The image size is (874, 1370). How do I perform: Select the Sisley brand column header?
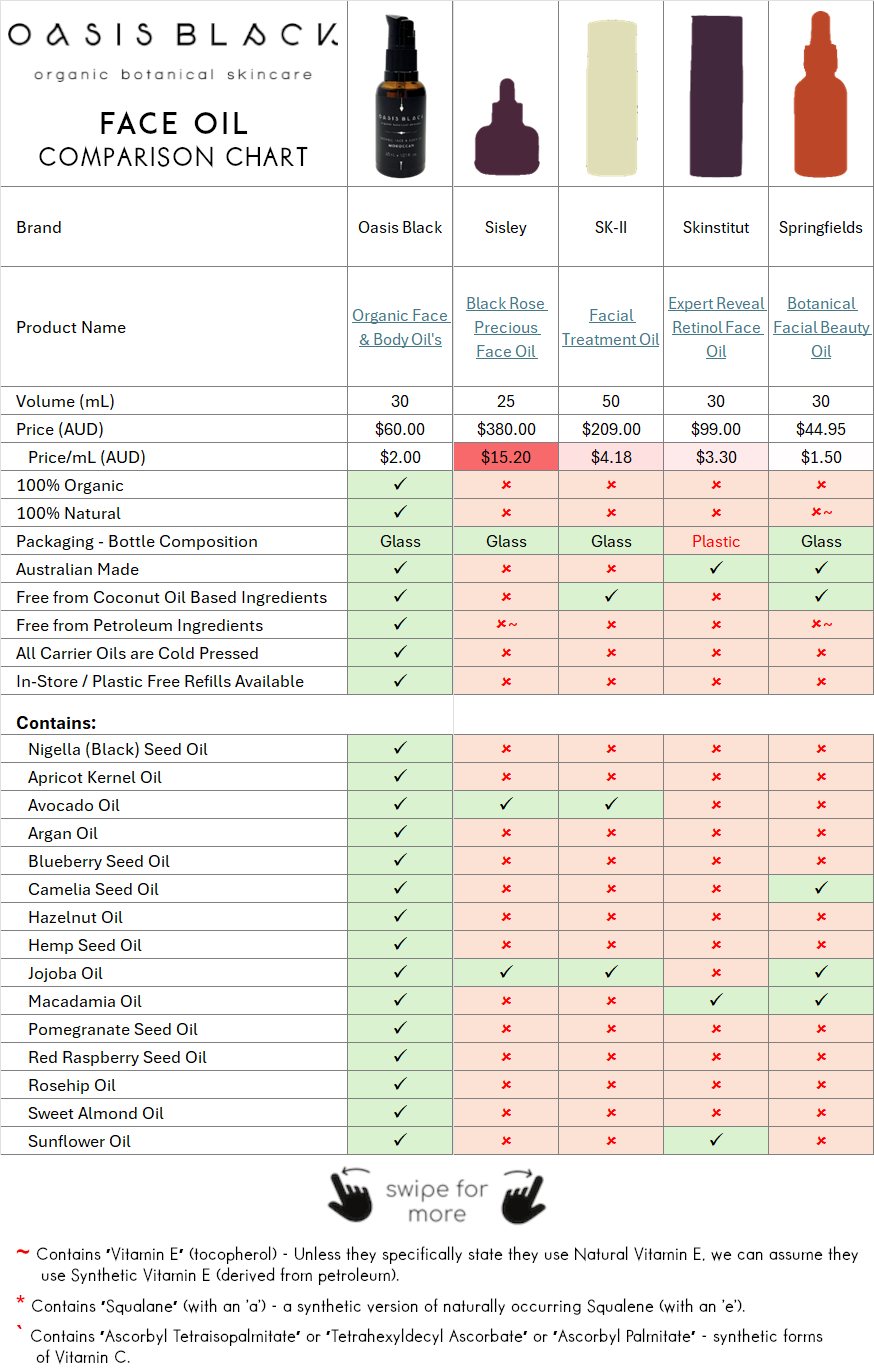tap(505, 227)
